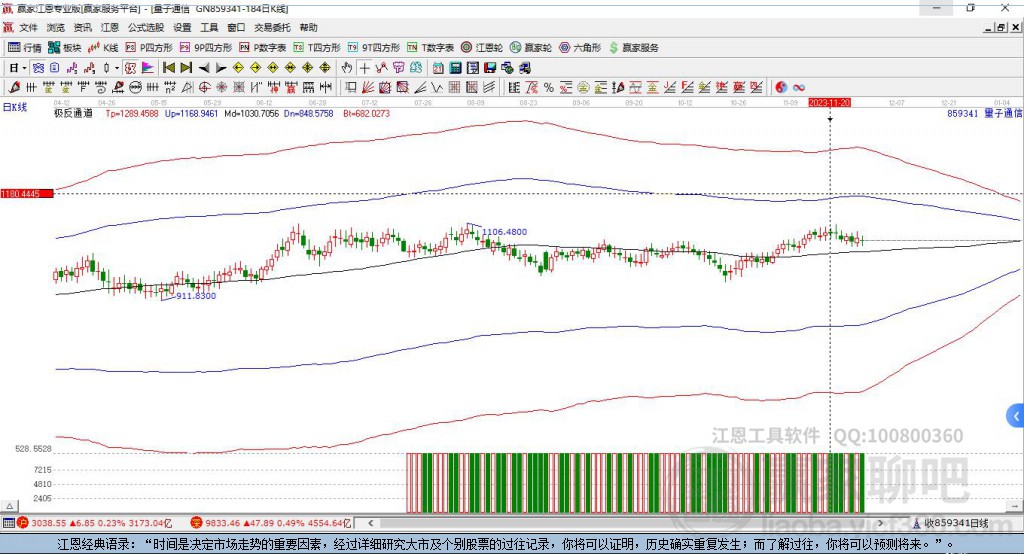Restore the inner chart window

pos(1000,27)
